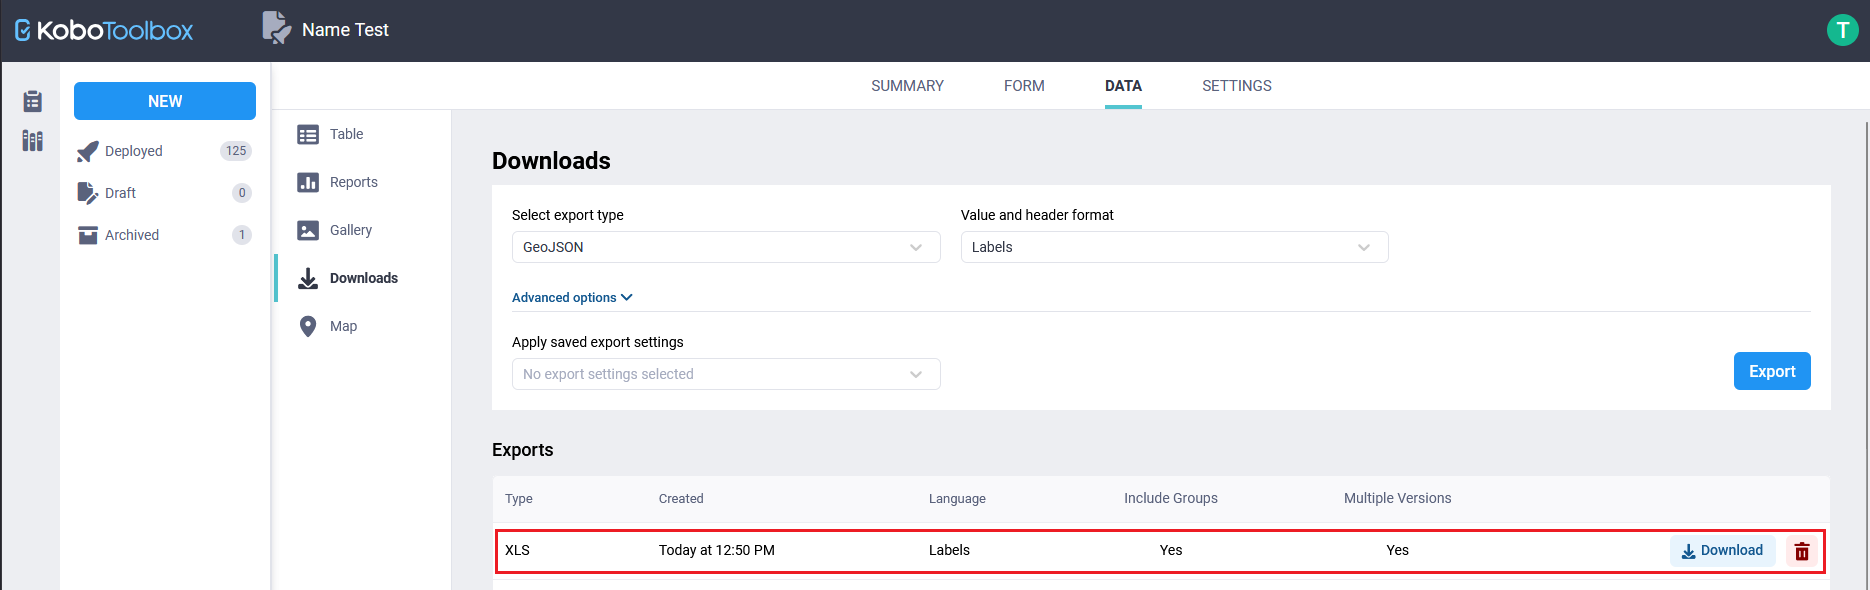Click the KoboToolbox logo
1870x590 pixels.
(104, 31)
